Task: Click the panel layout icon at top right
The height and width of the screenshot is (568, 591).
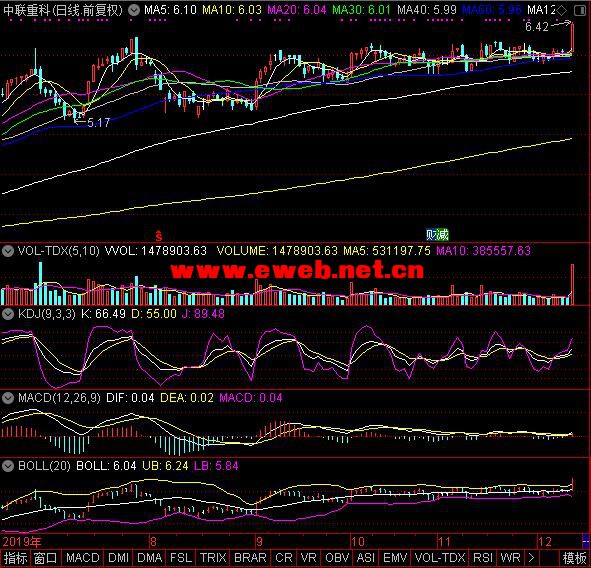Action: (580, 10)
